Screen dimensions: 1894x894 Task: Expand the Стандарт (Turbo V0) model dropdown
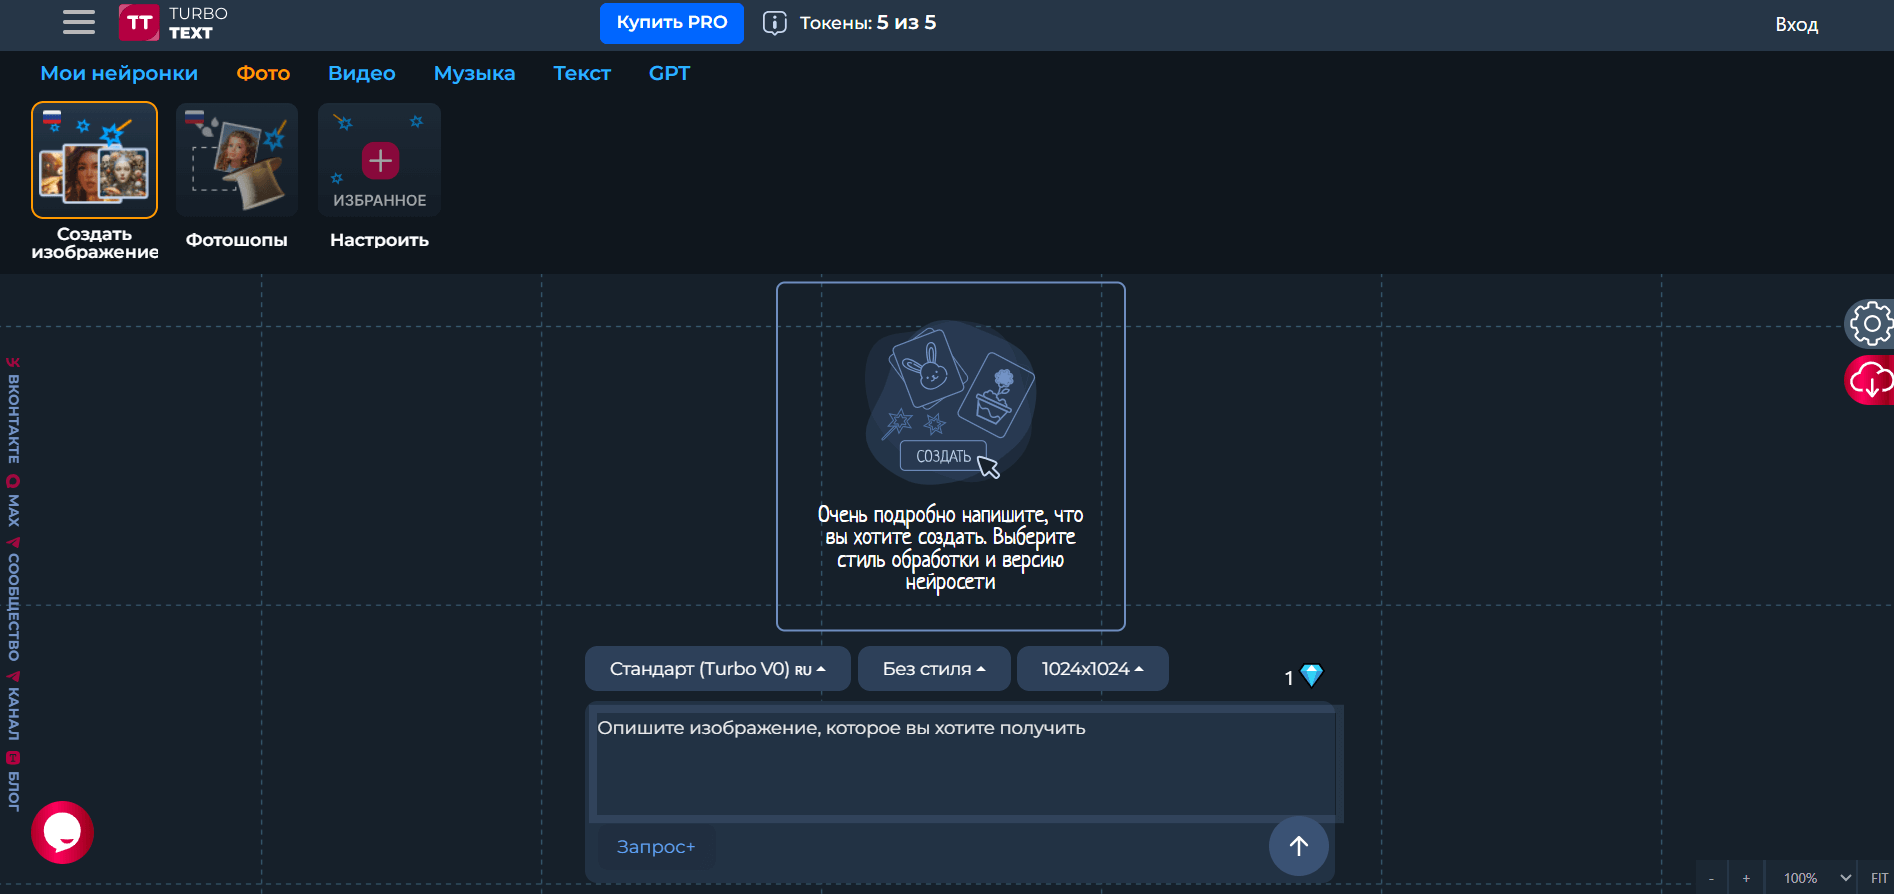click(x=717, y=669)
